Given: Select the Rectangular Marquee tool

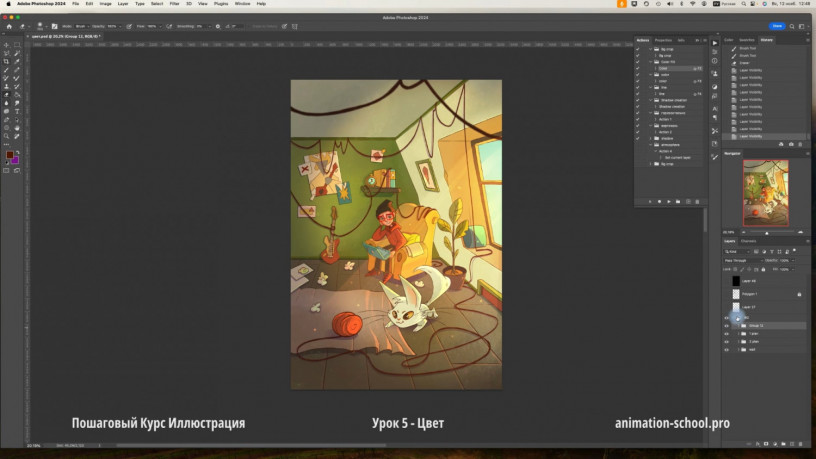Looking at the screenshot, I should pos(17,45).
